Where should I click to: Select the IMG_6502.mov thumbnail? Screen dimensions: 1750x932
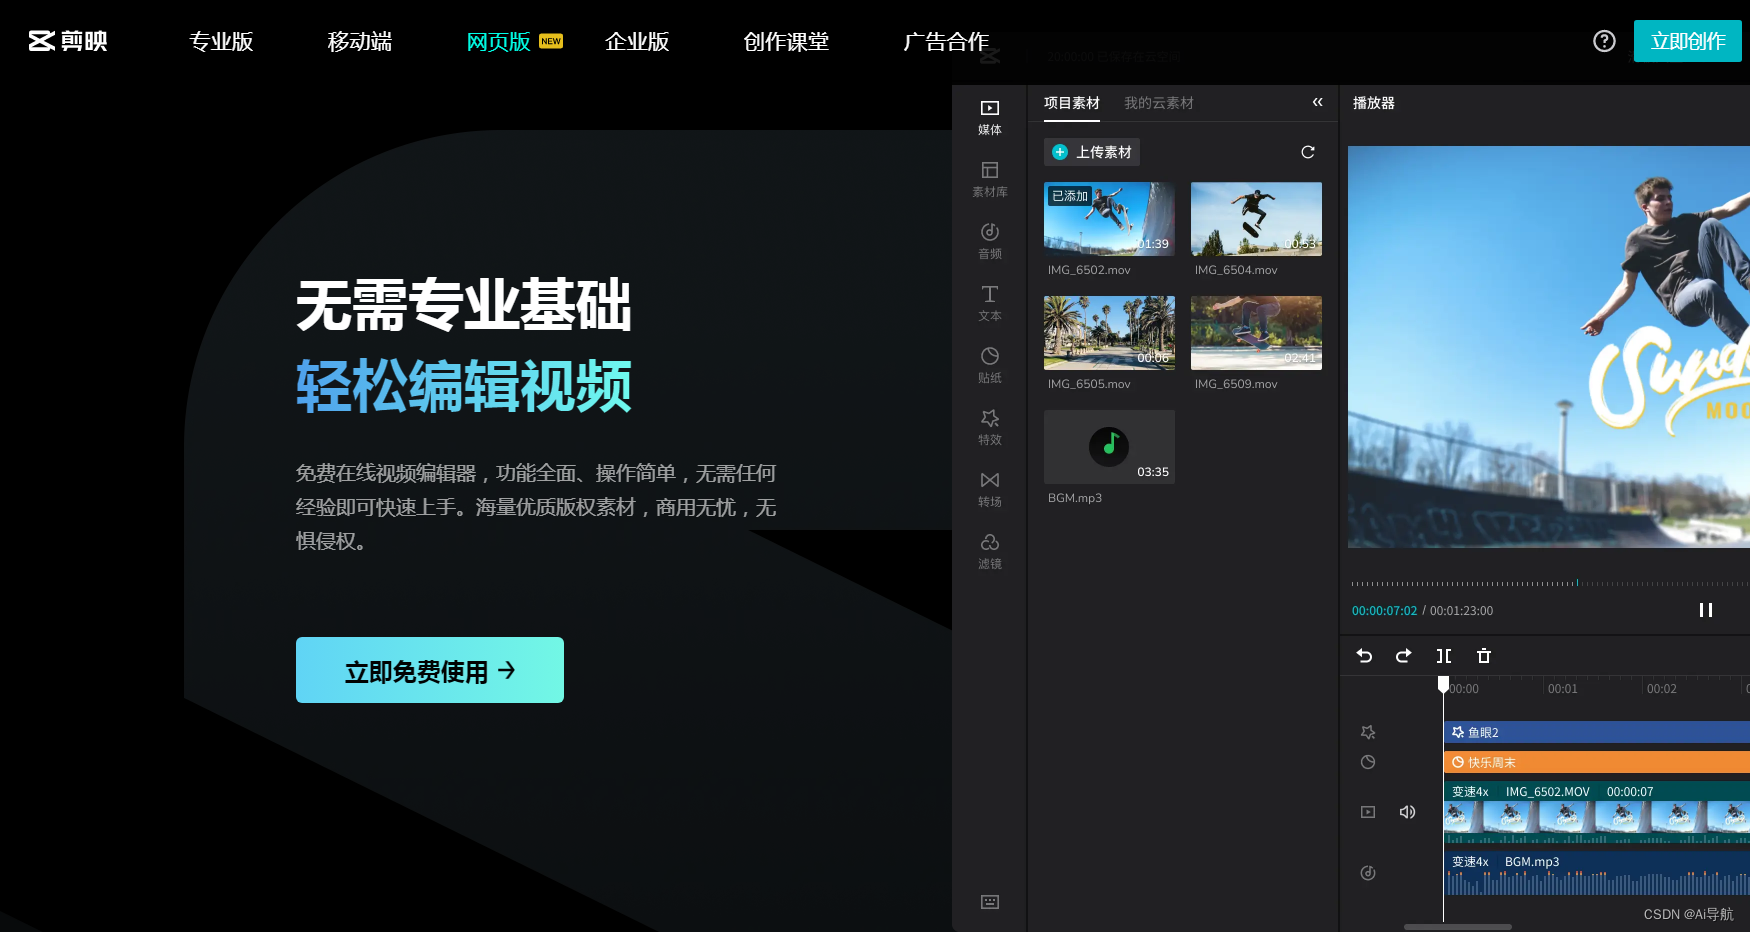point(1109,219)
